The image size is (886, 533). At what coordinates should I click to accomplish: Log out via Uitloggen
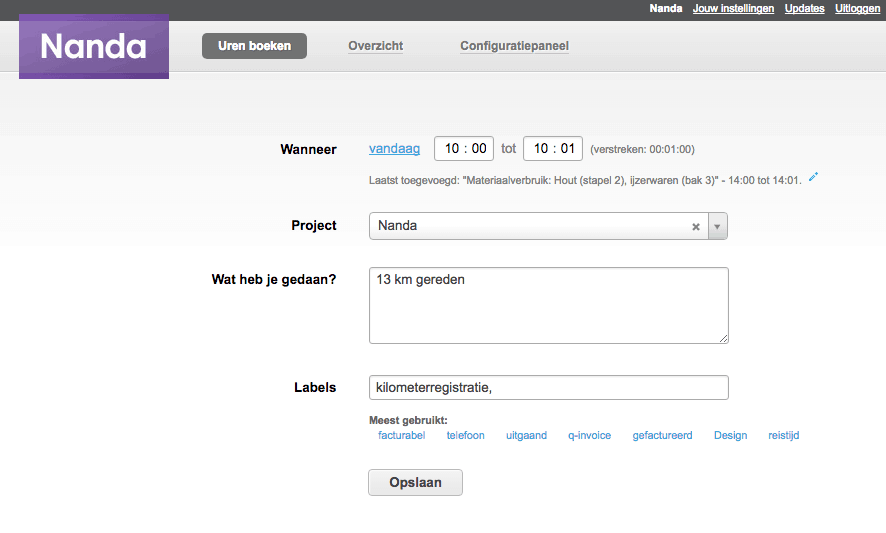pyautogui.click(x=858, y=8)
